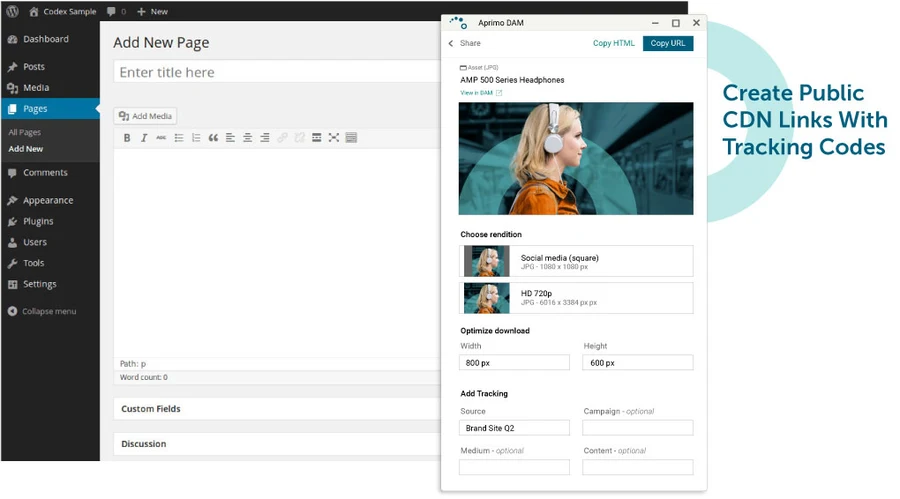Click the Medium optional field
The image size is (900, 499).
(514, 467)
